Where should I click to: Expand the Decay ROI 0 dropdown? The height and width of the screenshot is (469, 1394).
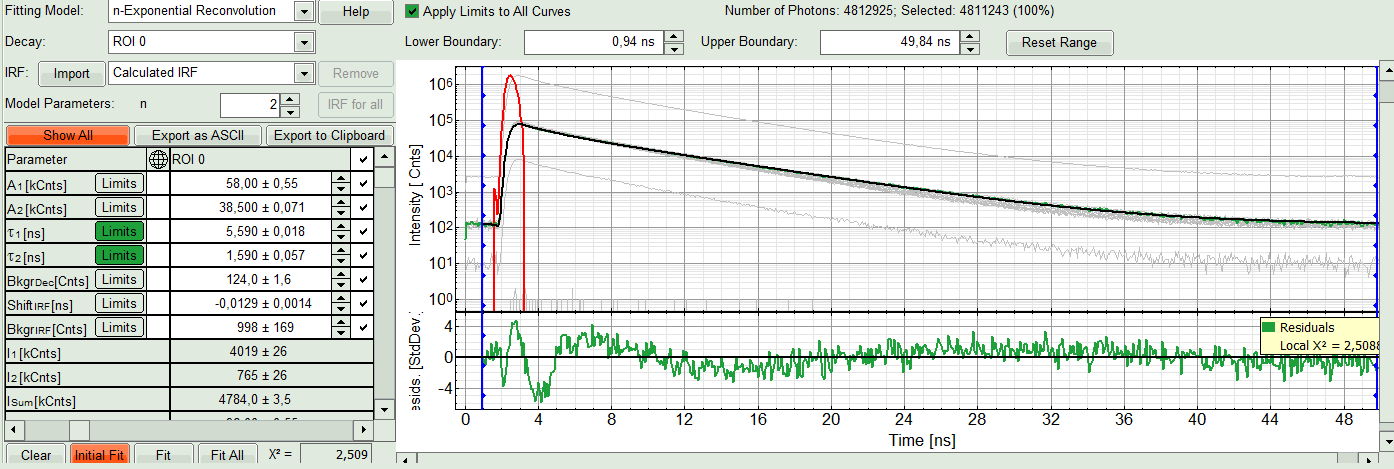pyautogui.click(x=304, y=42)
